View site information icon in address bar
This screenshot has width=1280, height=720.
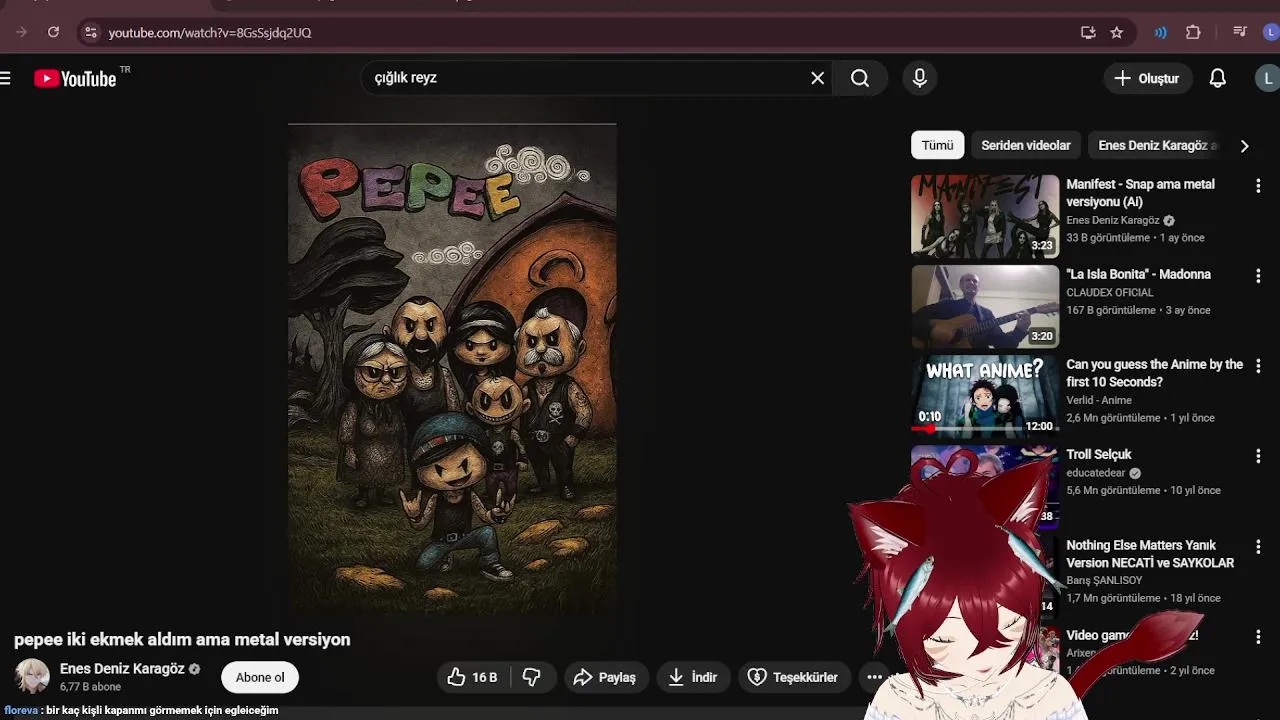click(x=90, y=32)
